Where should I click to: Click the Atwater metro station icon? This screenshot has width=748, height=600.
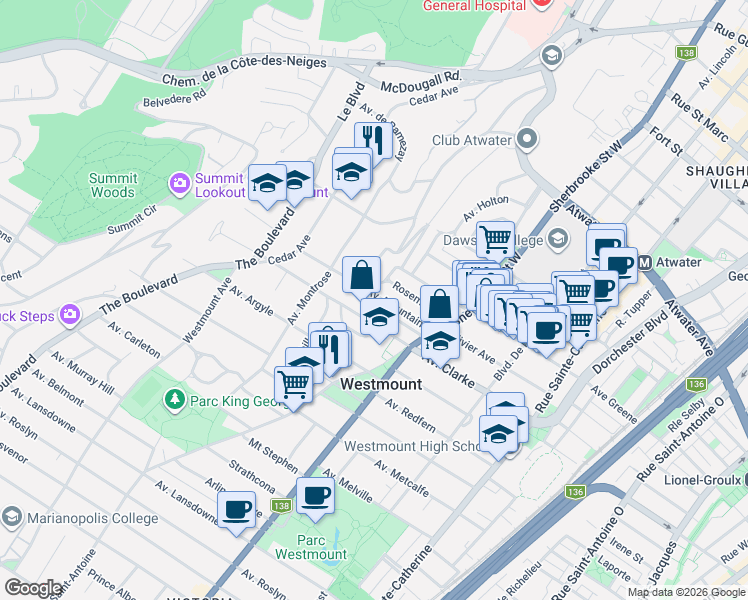click(x=645, y=263)
